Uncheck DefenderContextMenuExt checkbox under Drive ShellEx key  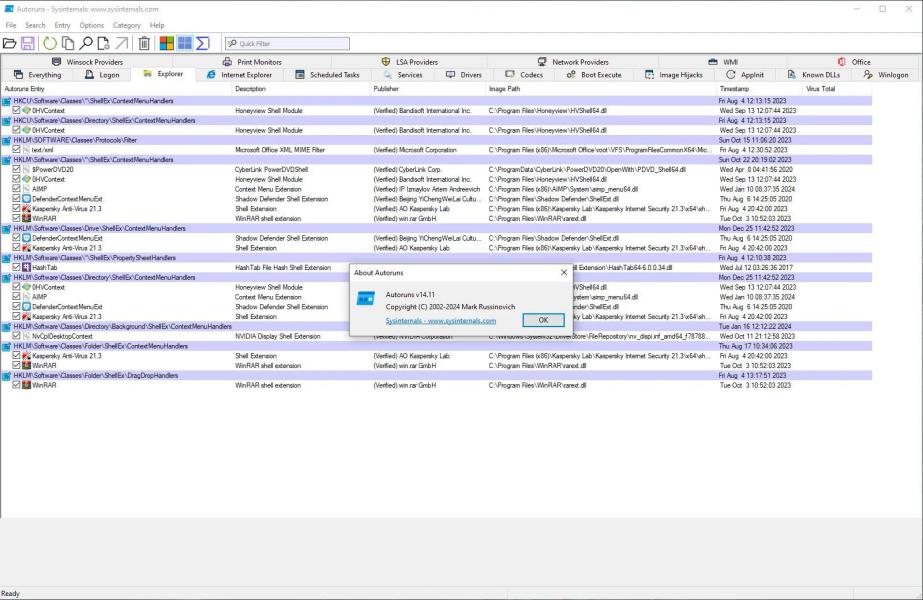pyautogui.click(x=16, y=238)
